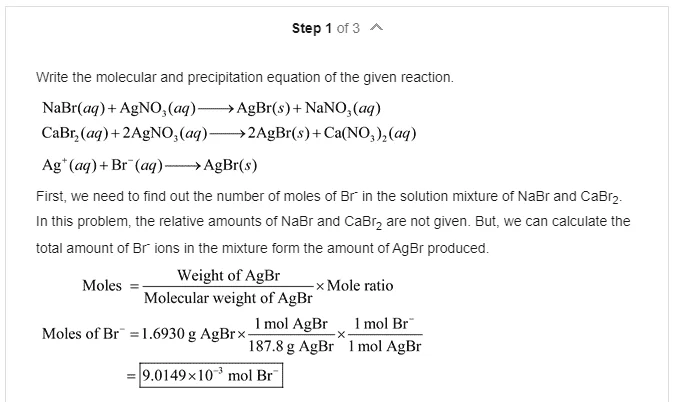Click the paragraph line starting 'First, we need'
The image size is (676, 402).
point(329,197)
